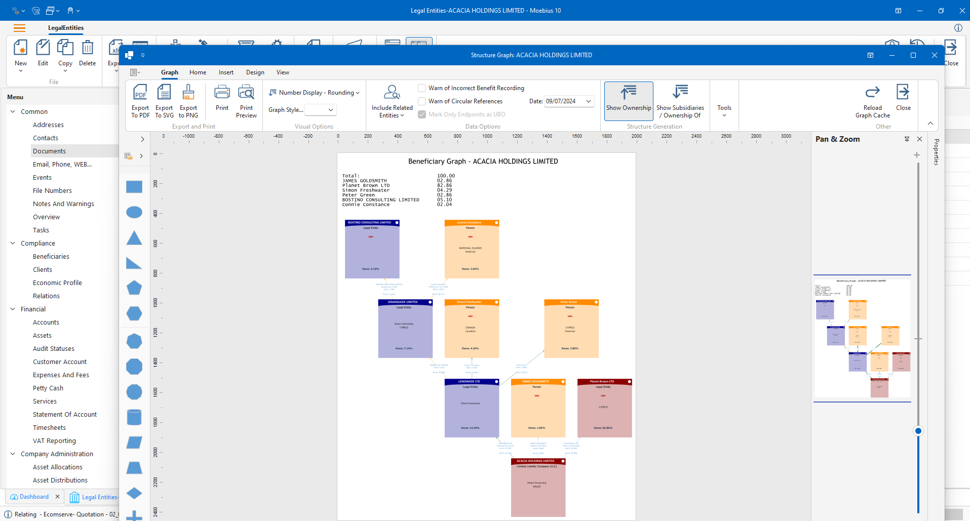This screenshot has height=521, width=970.
Task: Collapse the Common tree section
Action: (x=12, y=111)
